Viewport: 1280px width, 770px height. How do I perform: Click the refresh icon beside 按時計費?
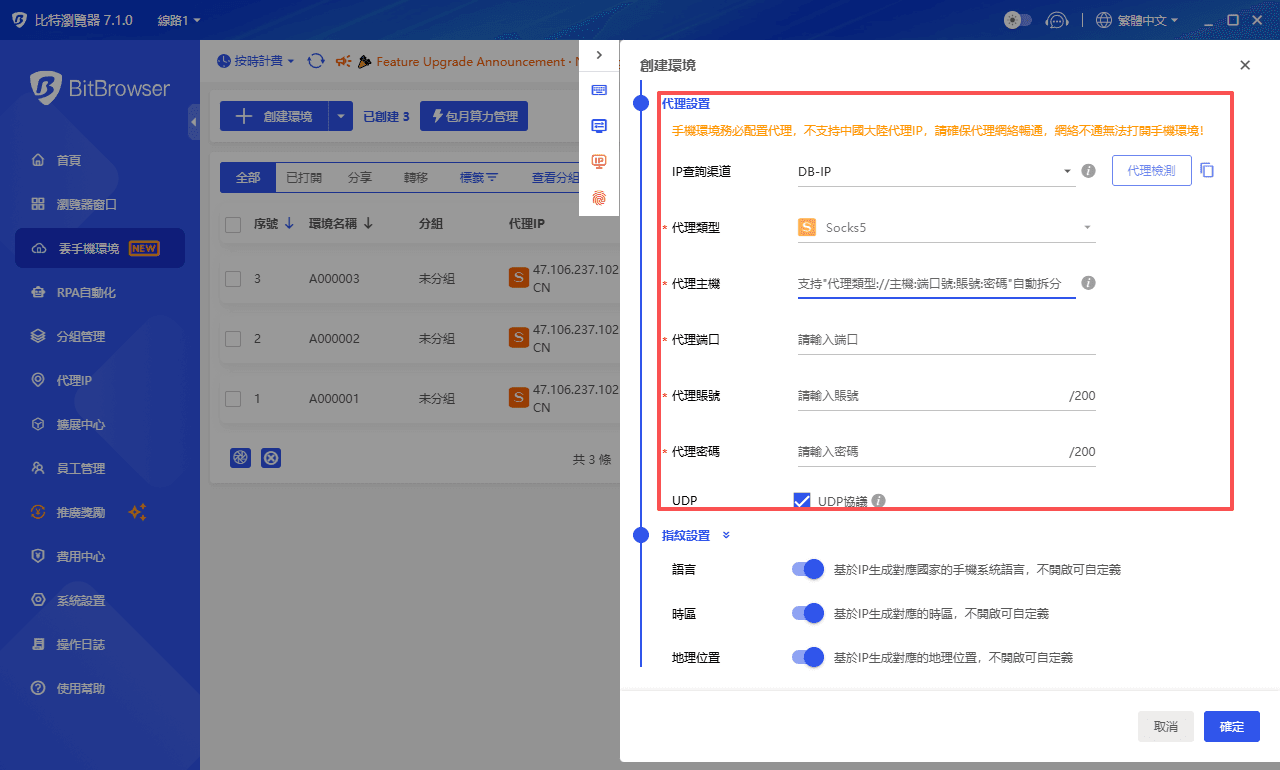316,61
